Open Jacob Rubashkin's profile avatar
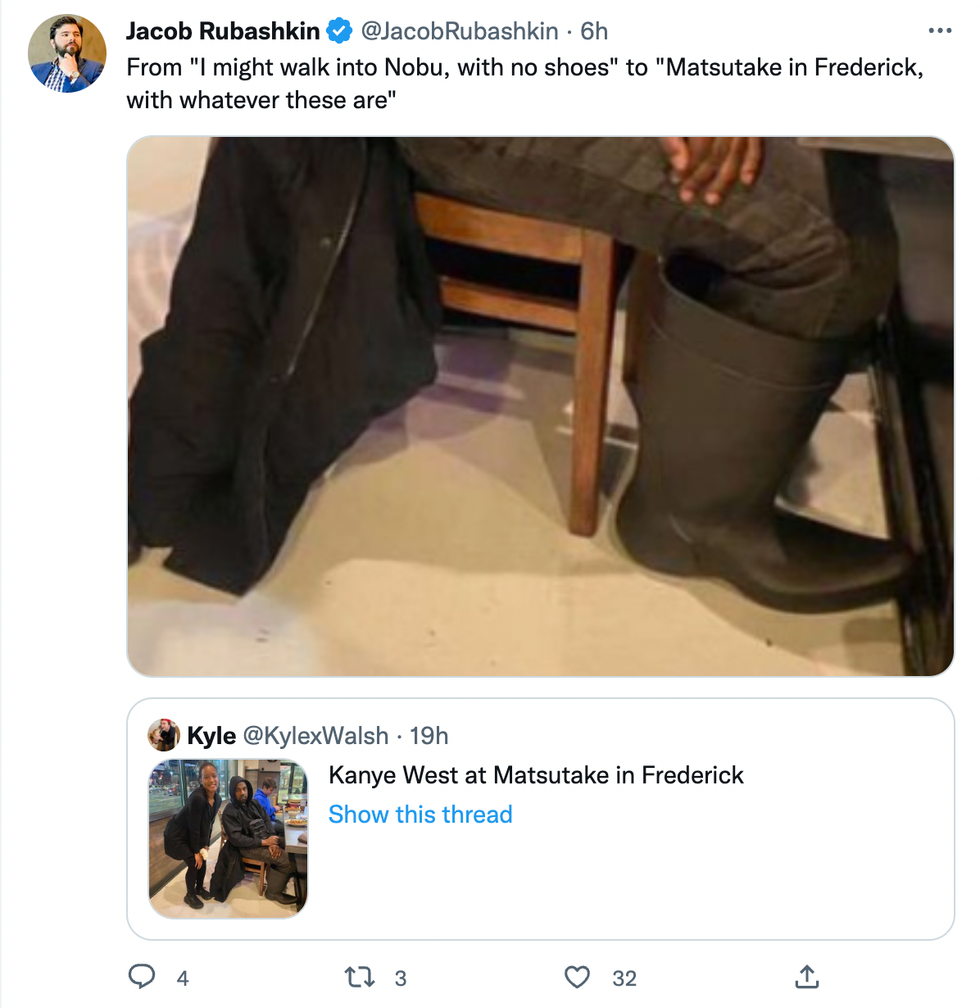 66,54
